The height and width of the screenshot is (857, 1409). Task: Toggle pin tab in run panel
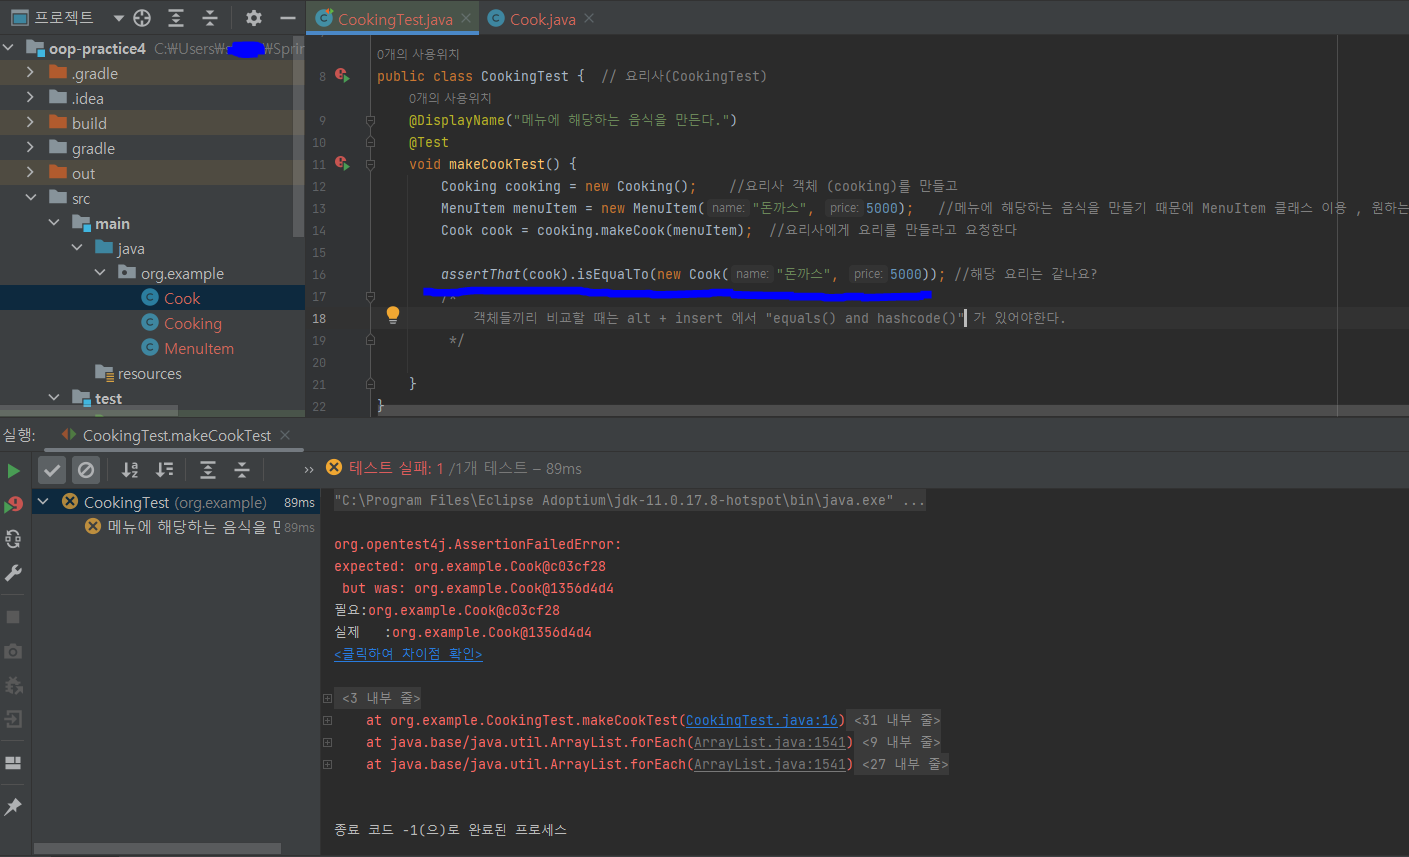pos(13,806)
